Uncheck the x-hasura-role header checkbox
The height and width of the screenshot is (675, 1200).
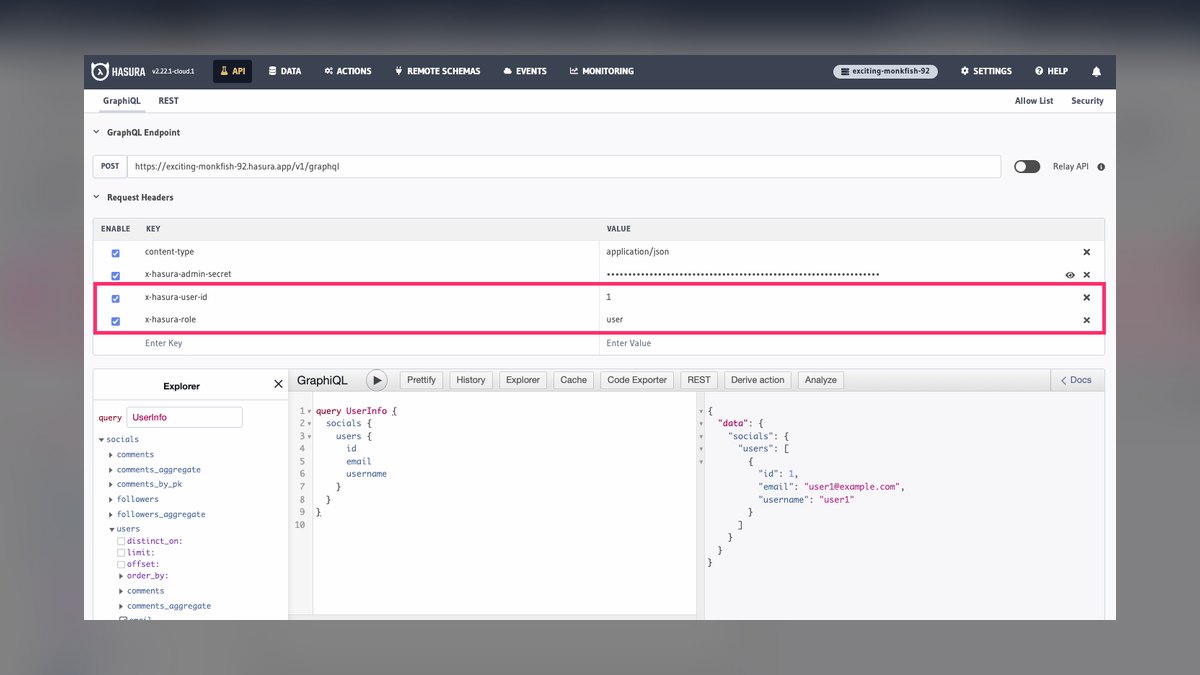pyautogui.click(x=116, y=321)
